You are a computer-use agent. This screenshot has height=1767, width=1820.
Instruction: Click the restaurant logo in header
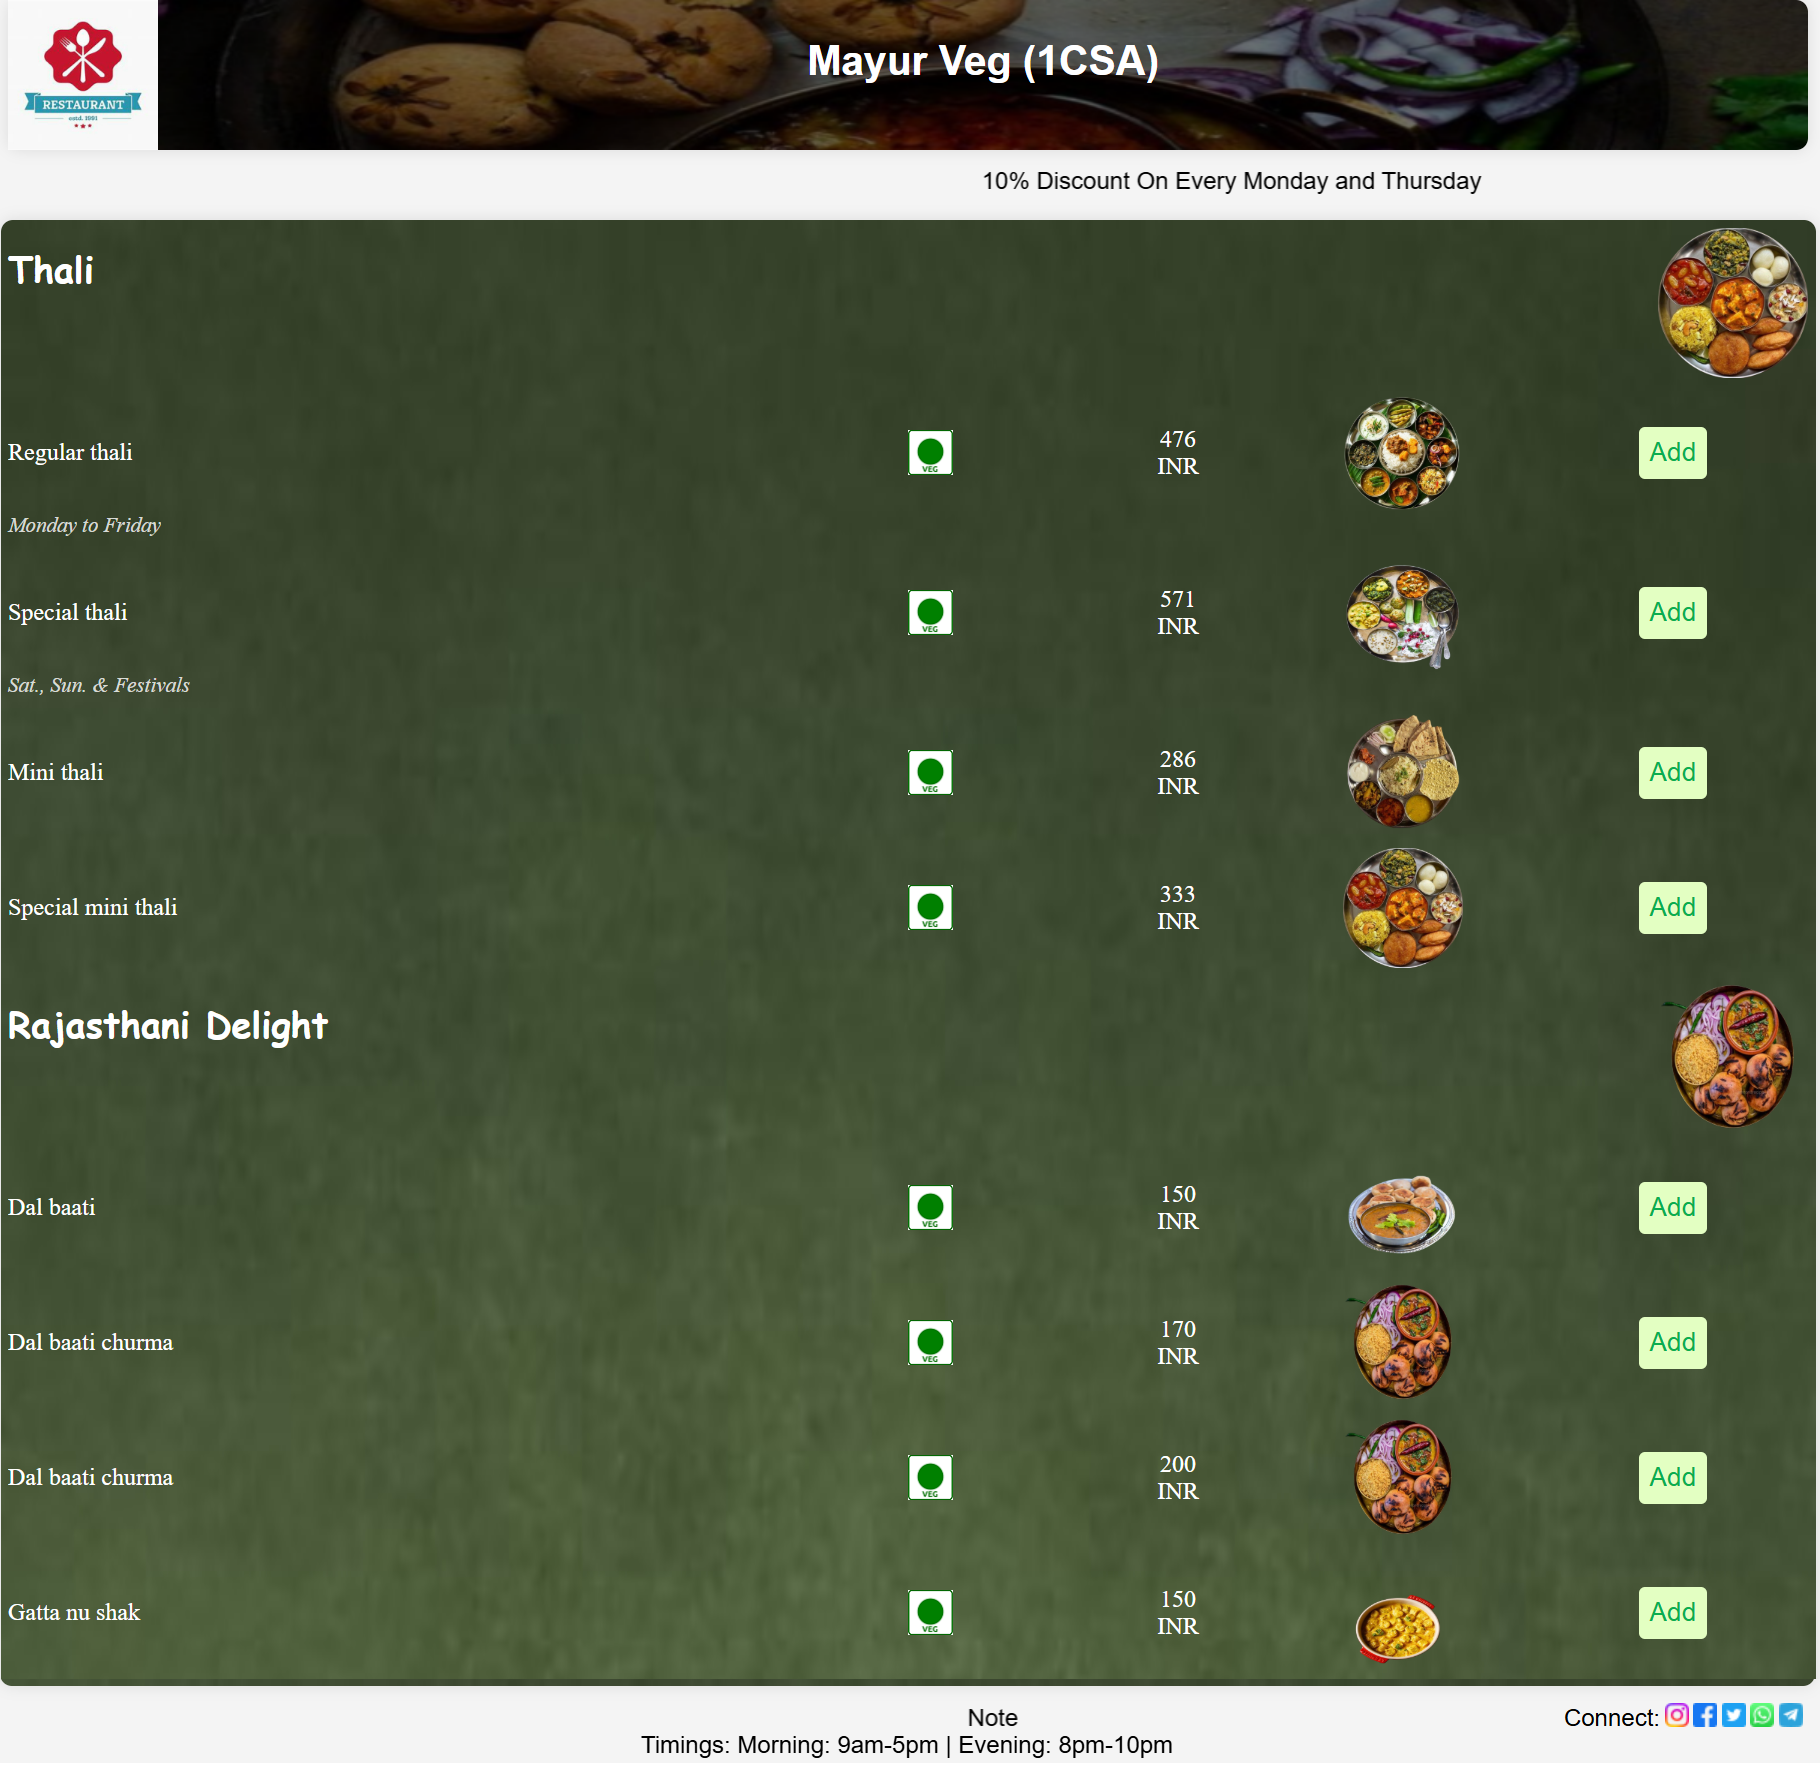tap(83, 75)
